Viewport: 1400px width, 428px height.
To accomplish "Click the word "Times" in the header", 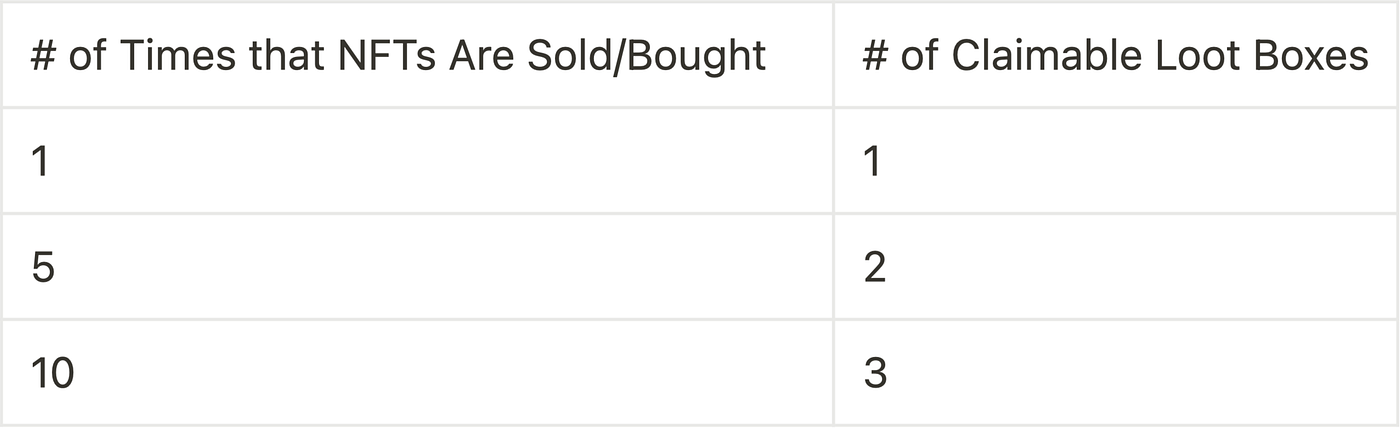I will click(x=177, y=55).
